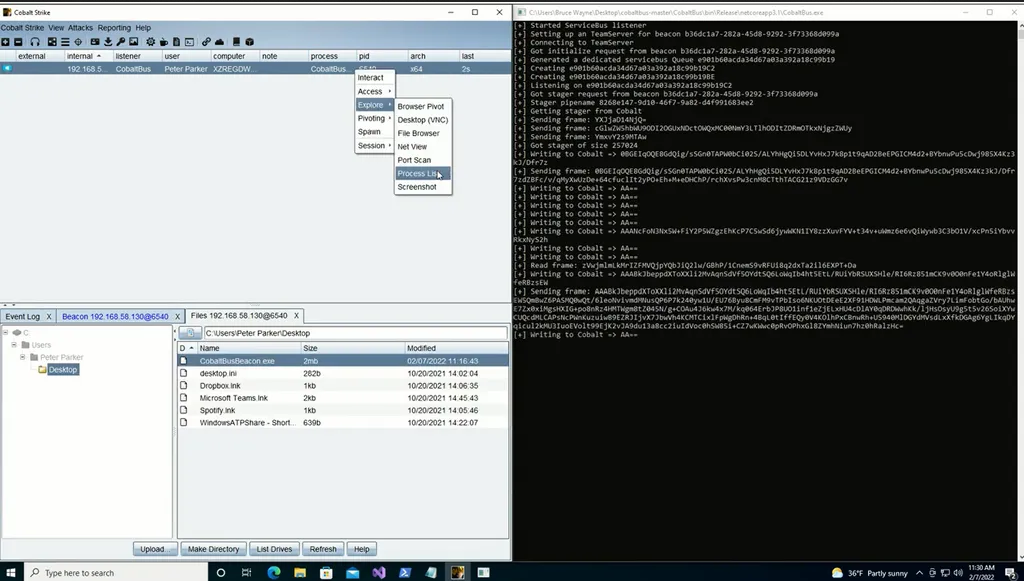Select the desktop.ini file row

click(x=343, y=373)
